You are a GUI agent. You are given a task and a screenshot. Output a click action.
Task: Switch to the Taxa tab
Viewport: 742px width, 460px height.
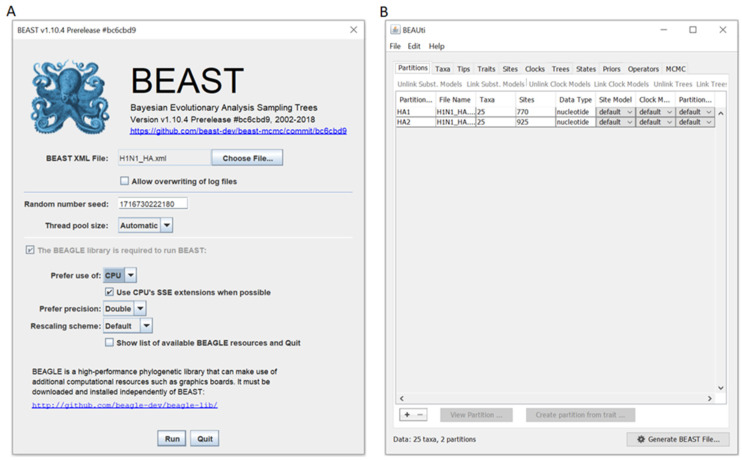(x=442, y=69)
